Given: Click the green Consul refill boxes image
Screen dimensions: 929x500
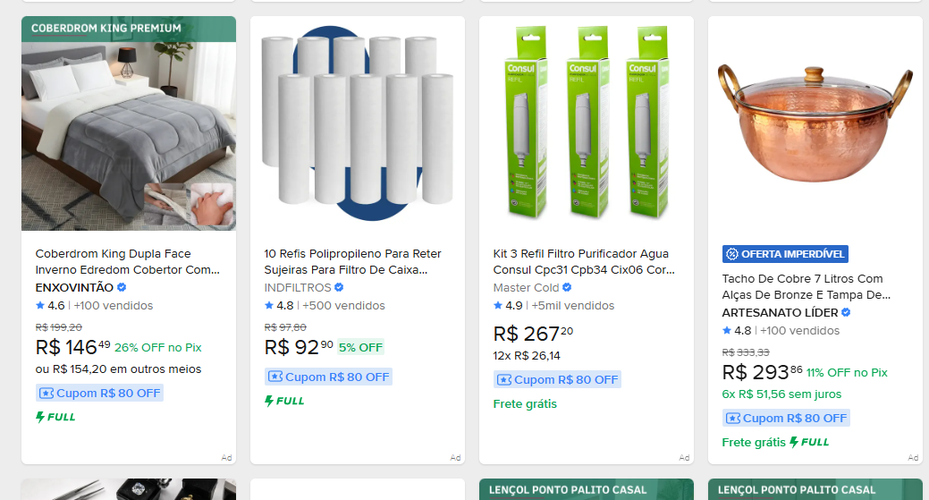Looking at the screenshot, I should [x=587, y=122].
